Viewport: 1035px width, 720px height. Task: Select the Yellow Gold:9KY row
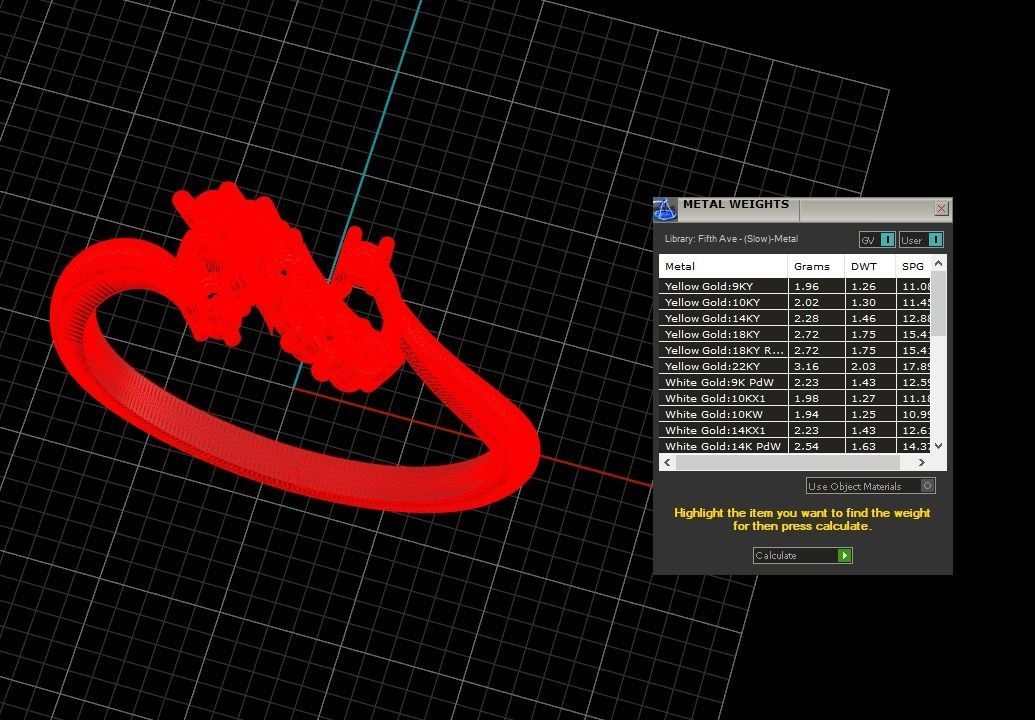pos(795,286)
